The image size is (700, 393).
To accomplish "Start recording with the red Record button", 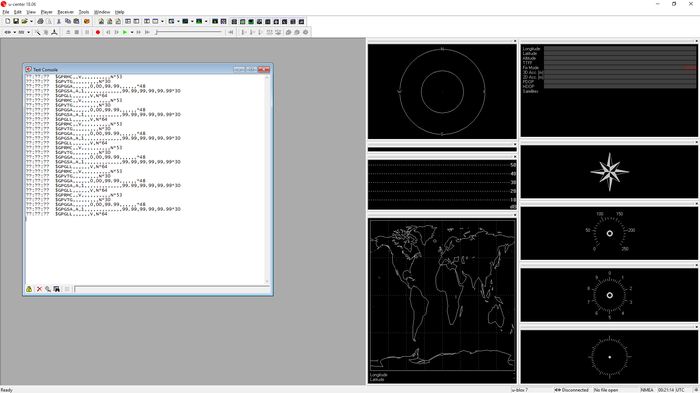I will (98, 32).
